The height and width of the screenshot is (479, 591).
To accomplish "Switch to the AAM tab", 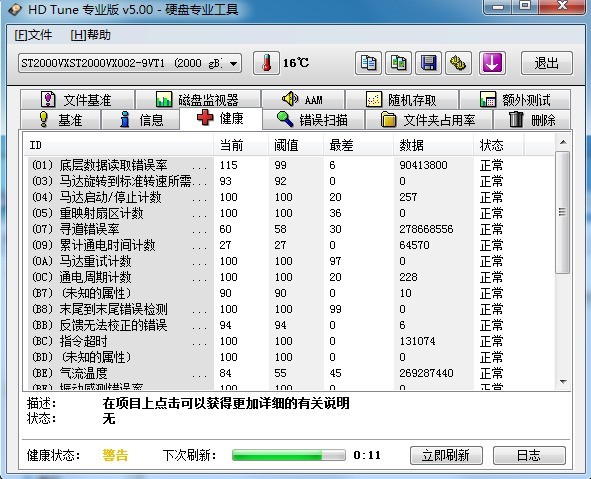I will (x=303, y=100).
